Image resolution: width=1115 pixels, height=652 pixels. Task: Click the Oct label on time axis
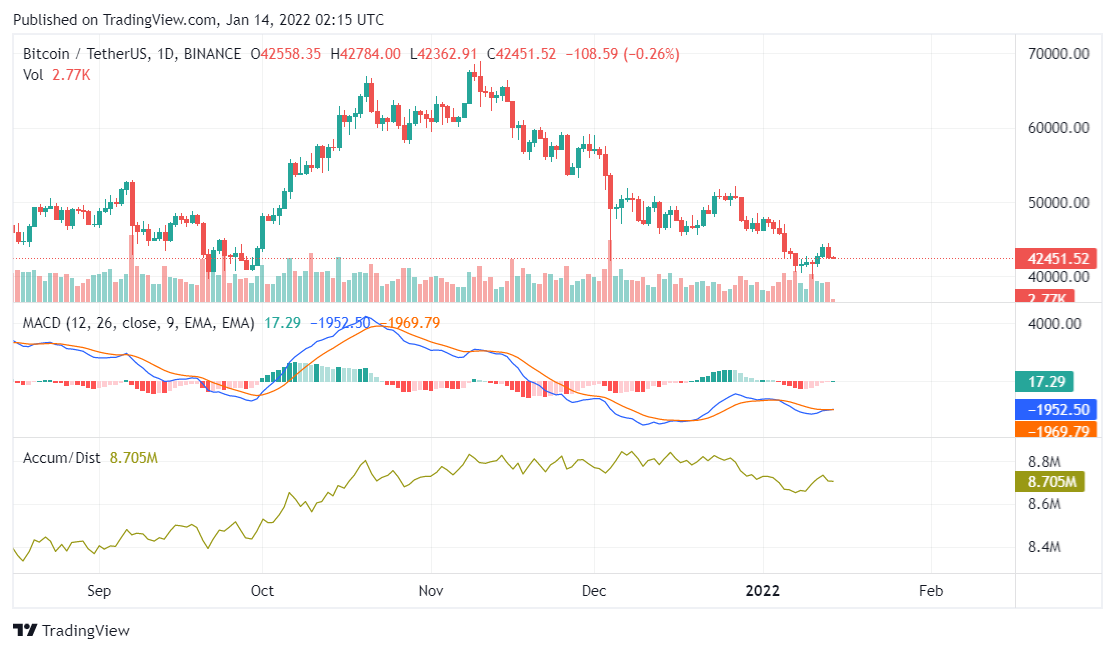[262, 590]
